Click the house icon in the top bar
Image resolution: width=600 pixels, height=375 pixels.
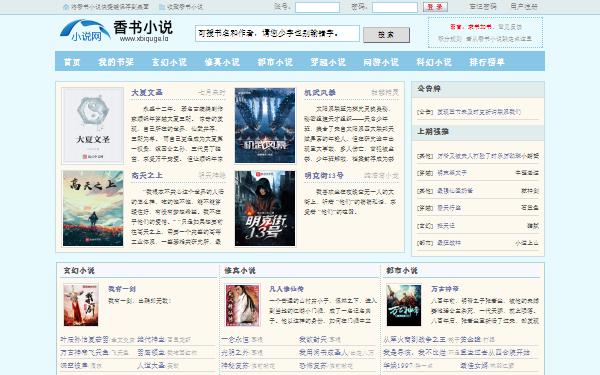66,7
